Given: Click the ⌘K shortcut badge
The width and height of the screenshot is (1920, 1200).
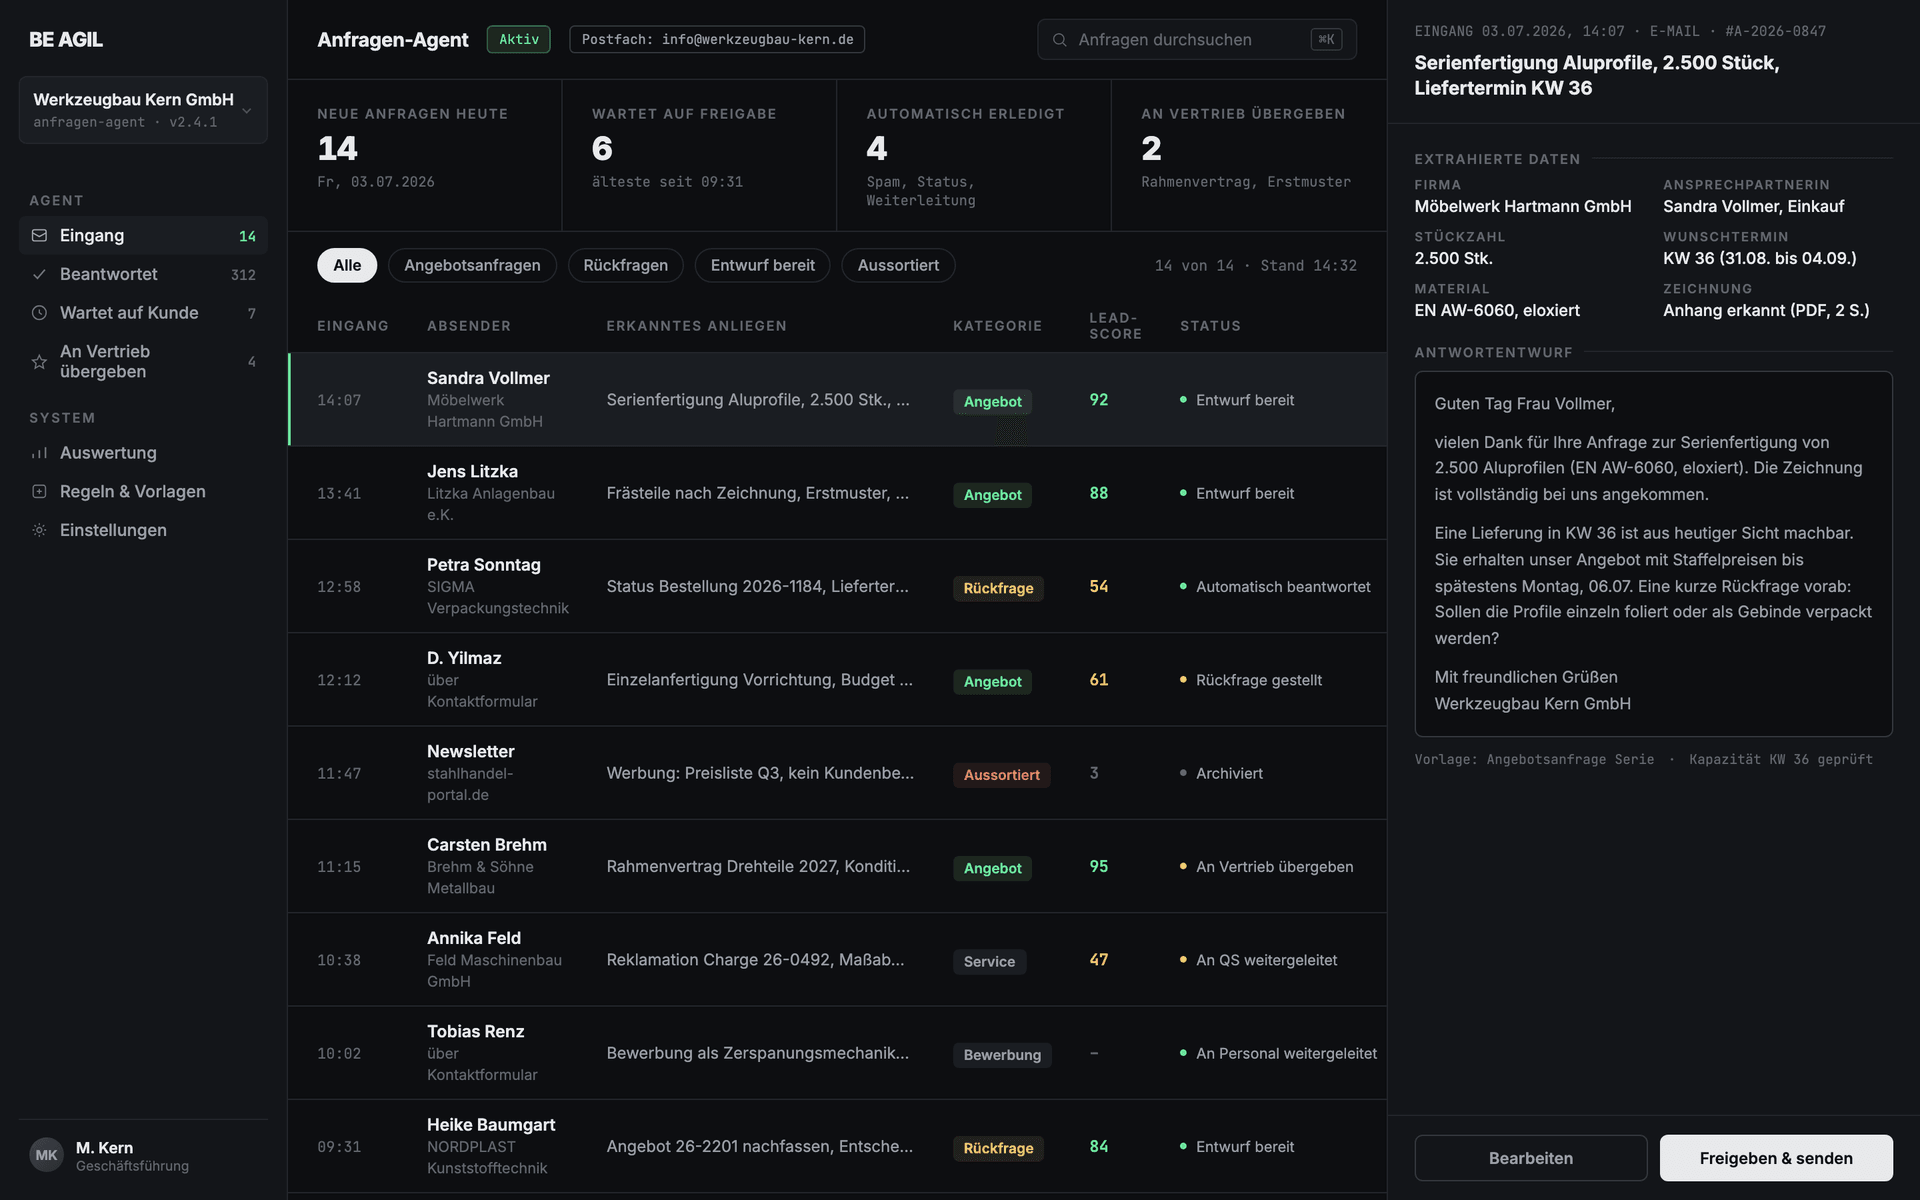Looking at the screenshot, I should click(1326, 40).
